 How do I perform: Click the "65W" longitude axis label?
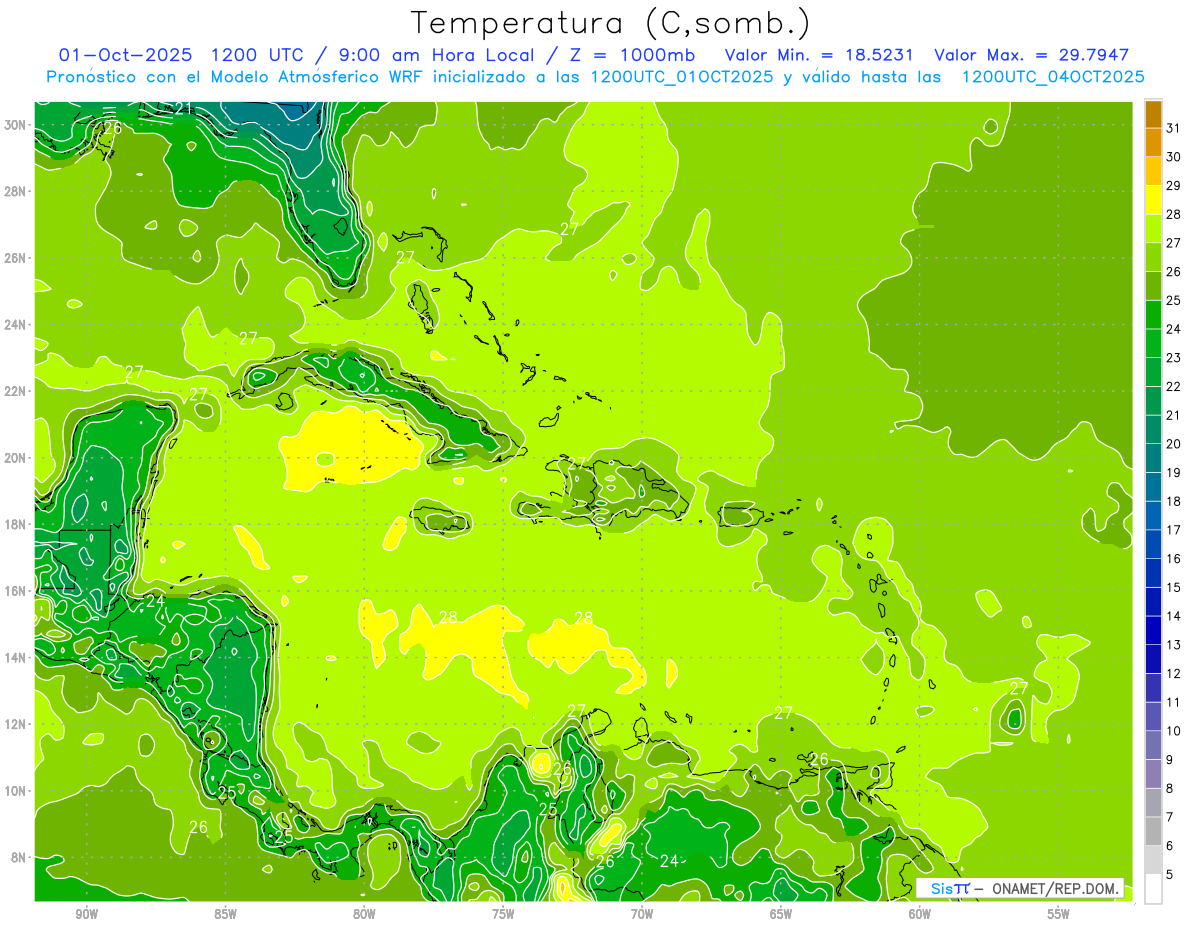click(781, 914)
